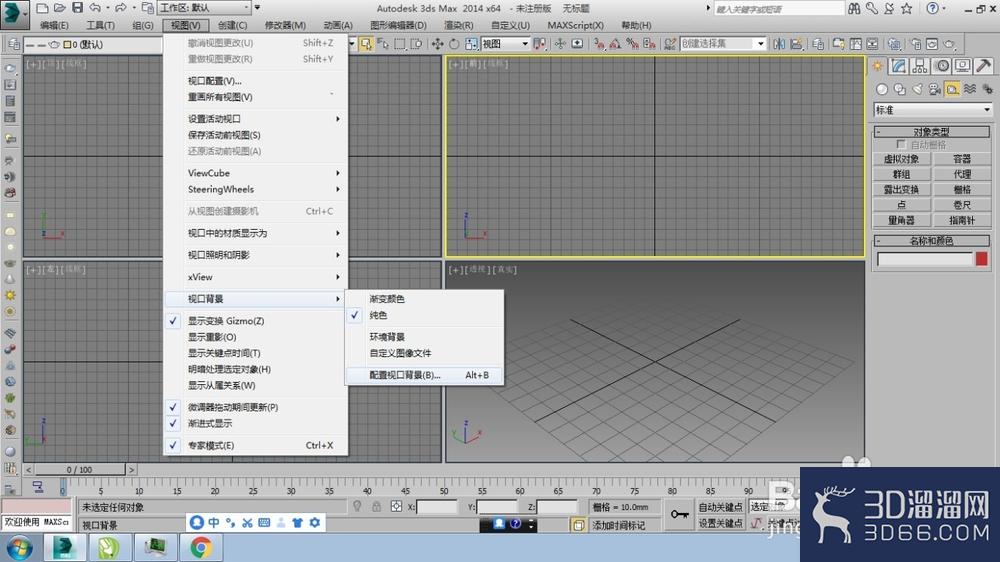
Task: Click the Save file icon
Action: pos(77,8)
